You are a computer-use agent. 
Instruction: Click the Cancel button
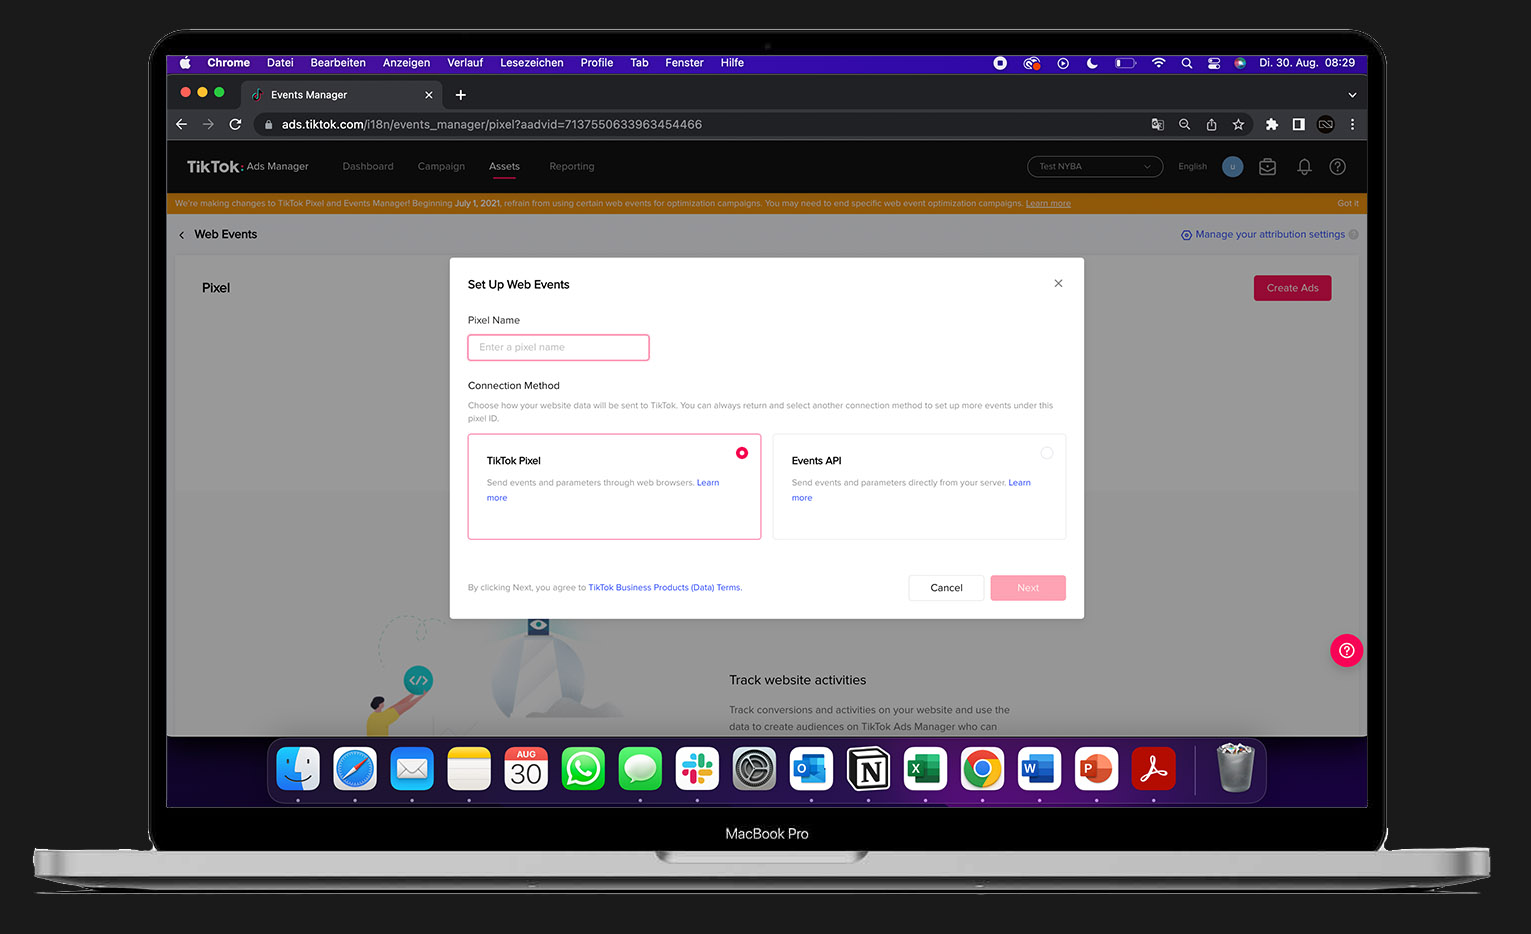[946, 588]
